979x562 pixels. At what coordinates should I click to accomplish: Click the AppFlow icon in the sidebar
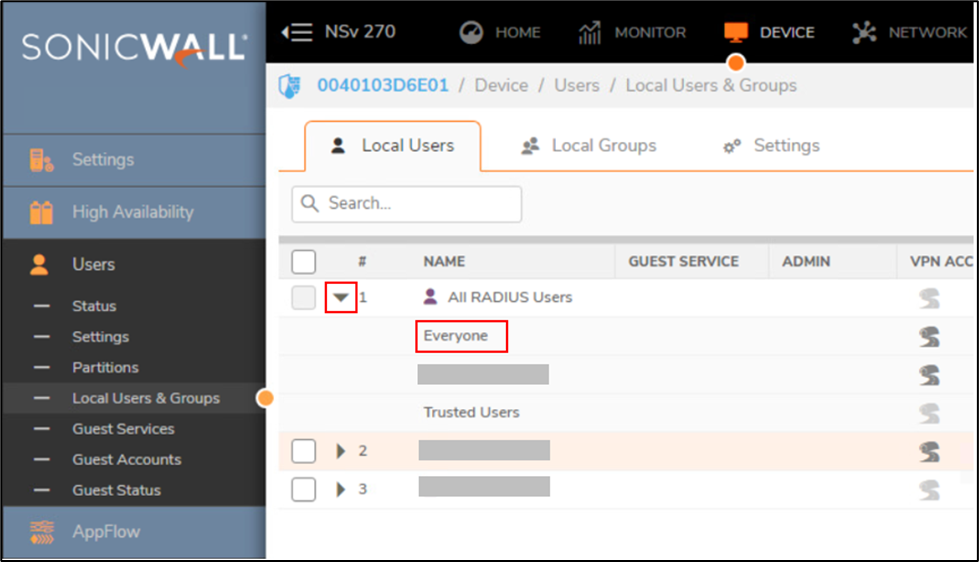tap(41, 532)
